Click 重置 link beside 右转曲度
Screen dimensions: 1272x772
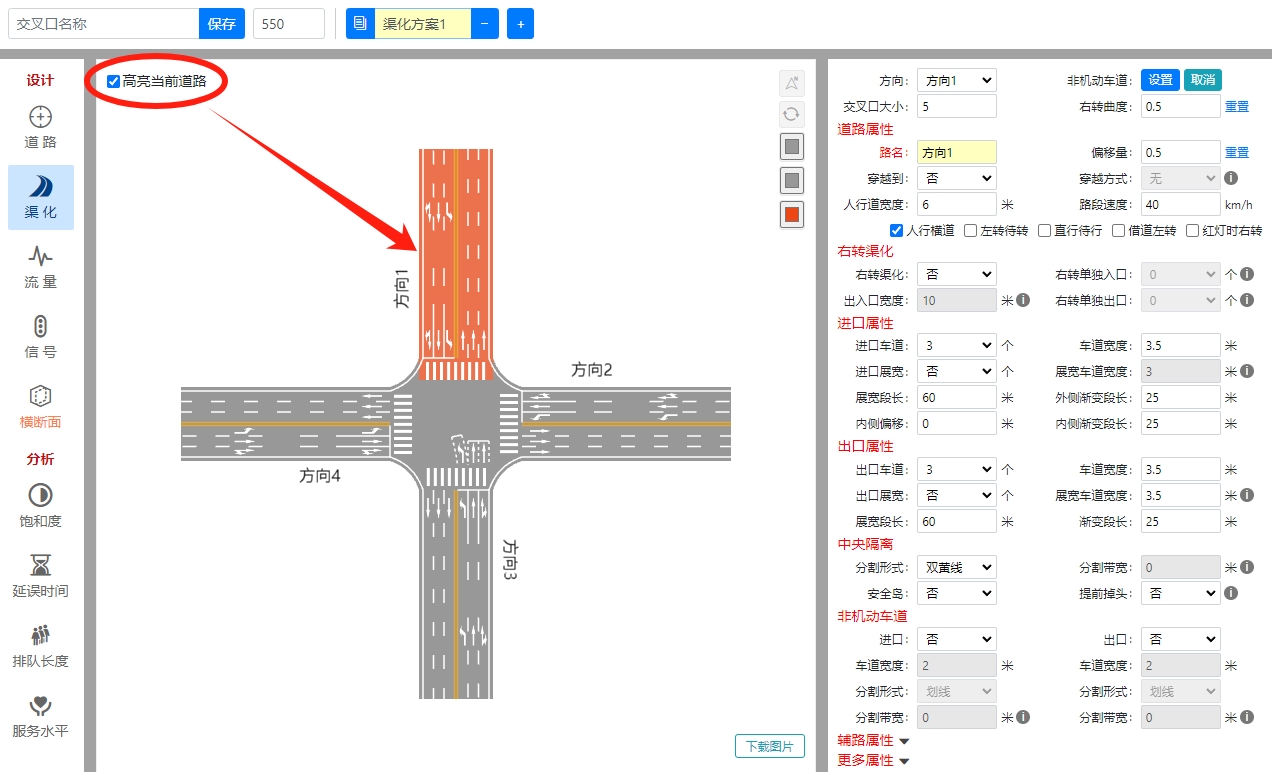1237,106
